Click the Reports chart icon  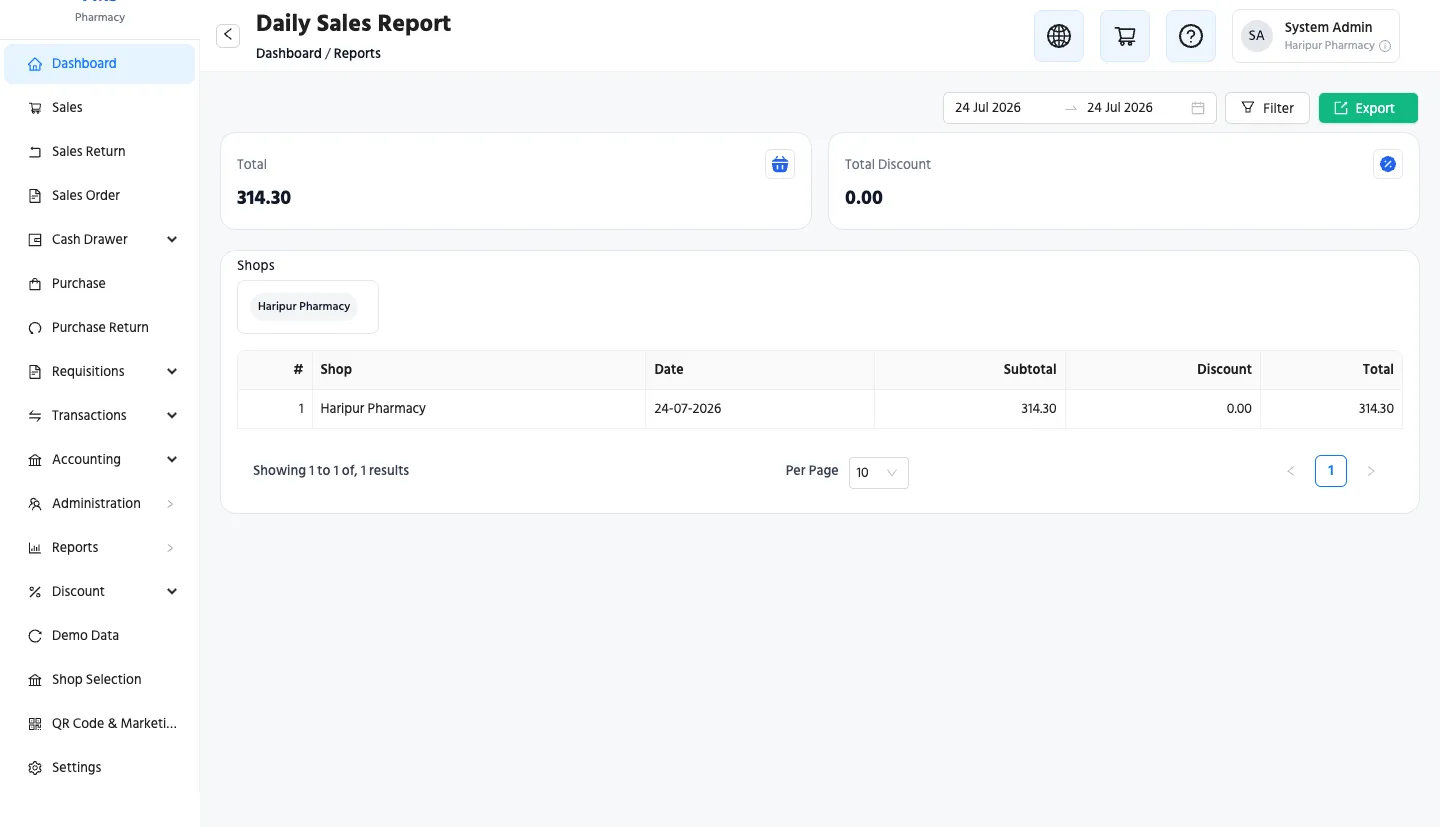click(35, 548)
